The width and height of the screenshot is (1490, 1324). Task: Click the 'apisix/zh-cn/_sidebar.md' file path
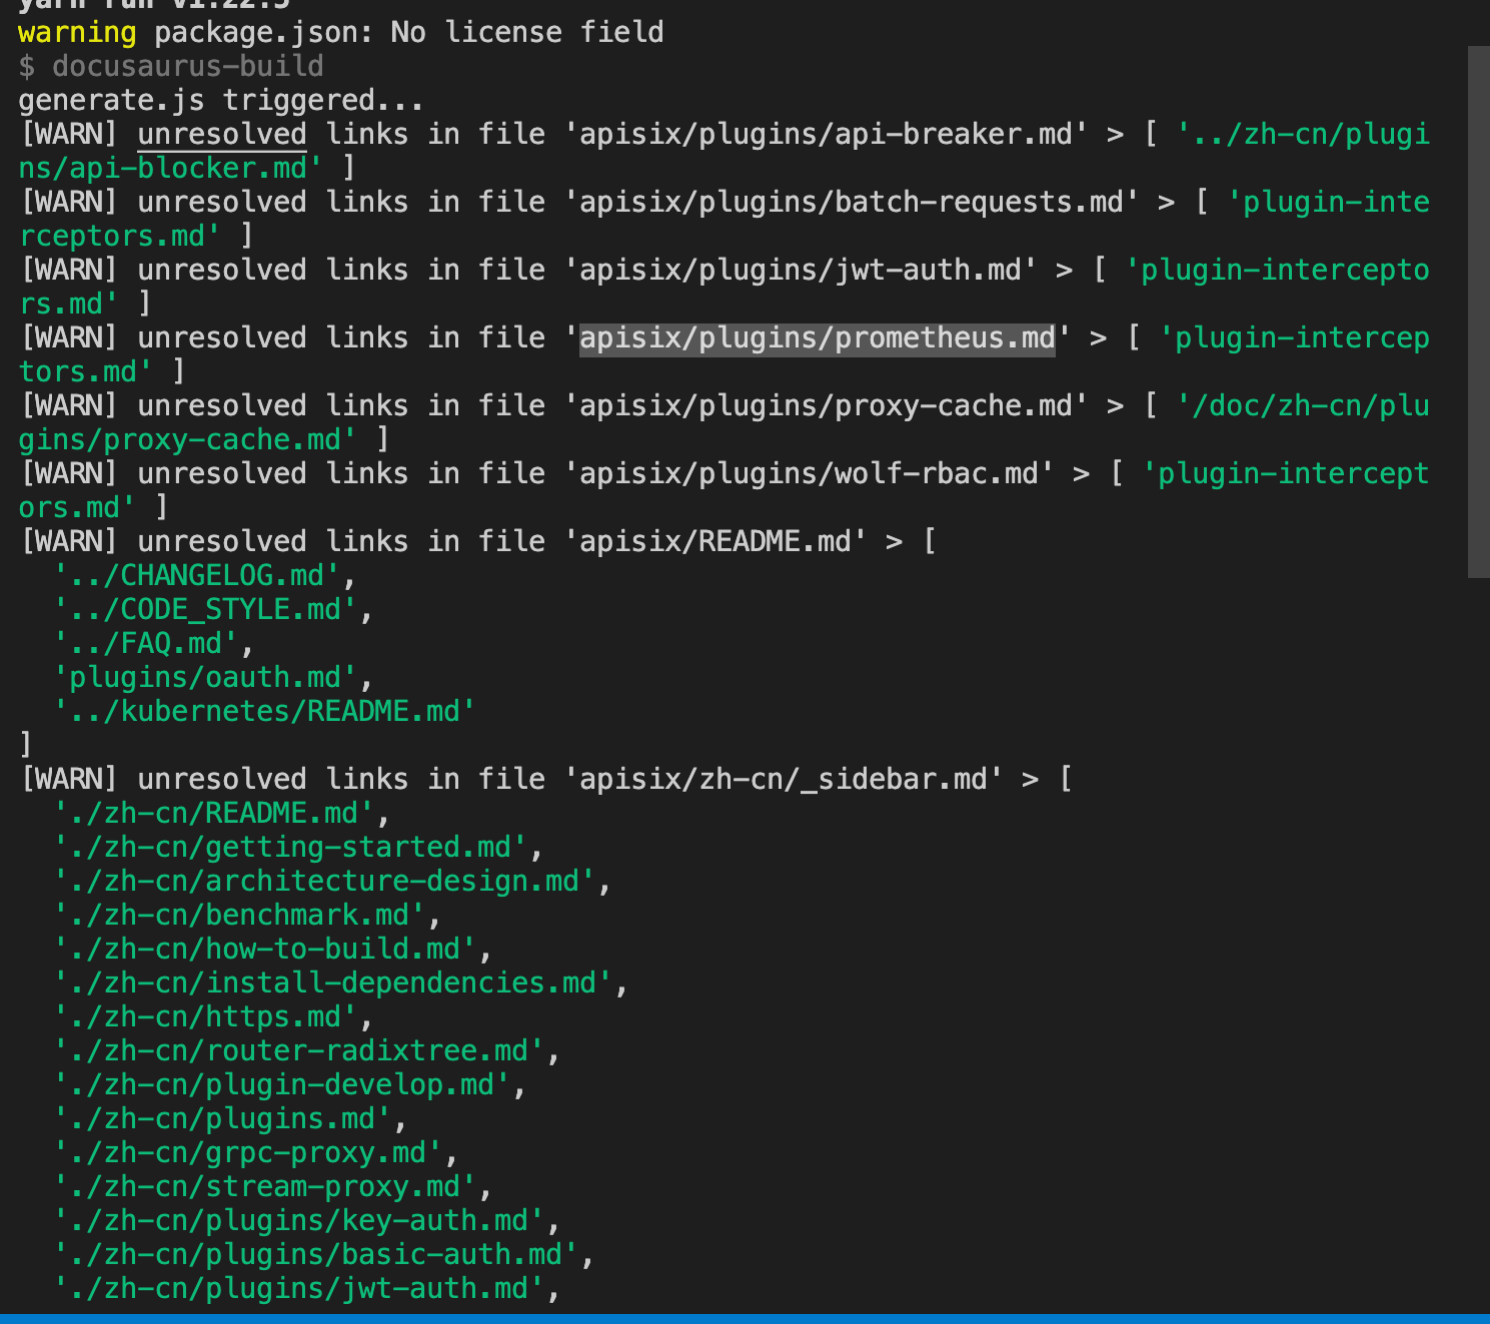(783, 779)
